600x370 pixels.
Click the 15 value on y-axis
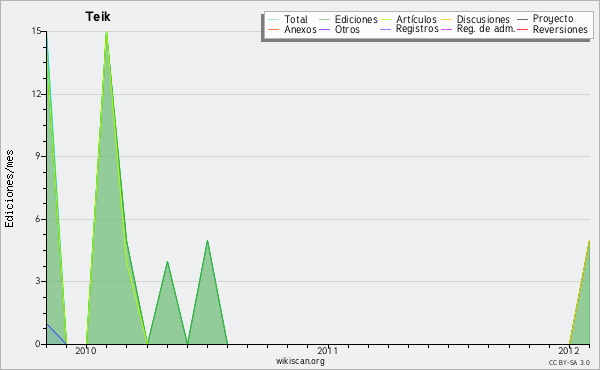pos(36,31)
